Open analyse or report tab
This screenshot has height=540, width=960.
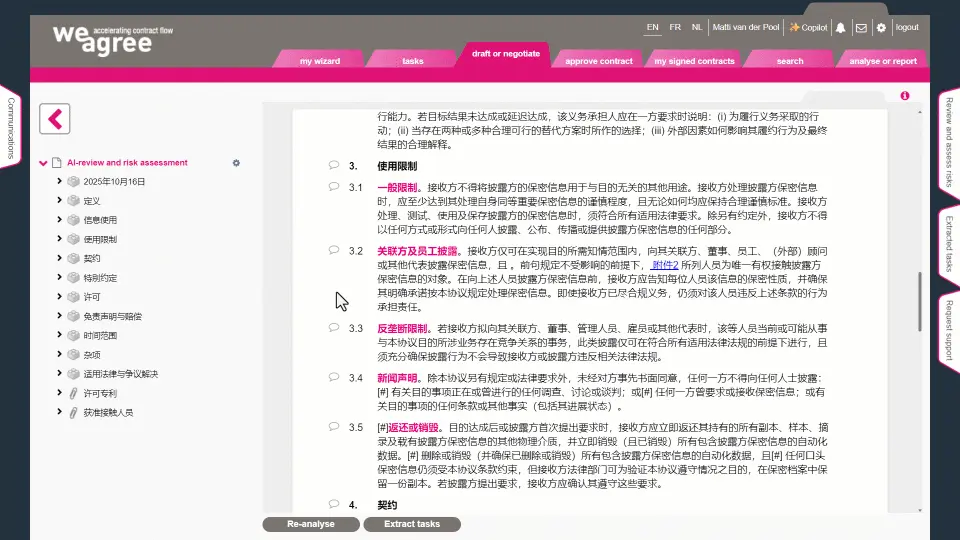click(883, 61)
